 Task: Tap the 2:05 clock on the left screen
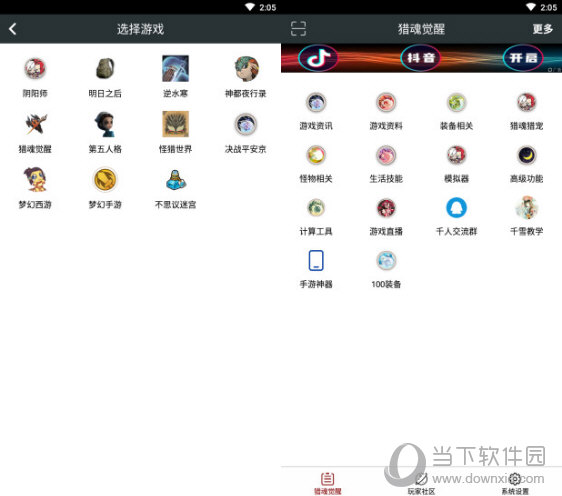click(268, 7)
